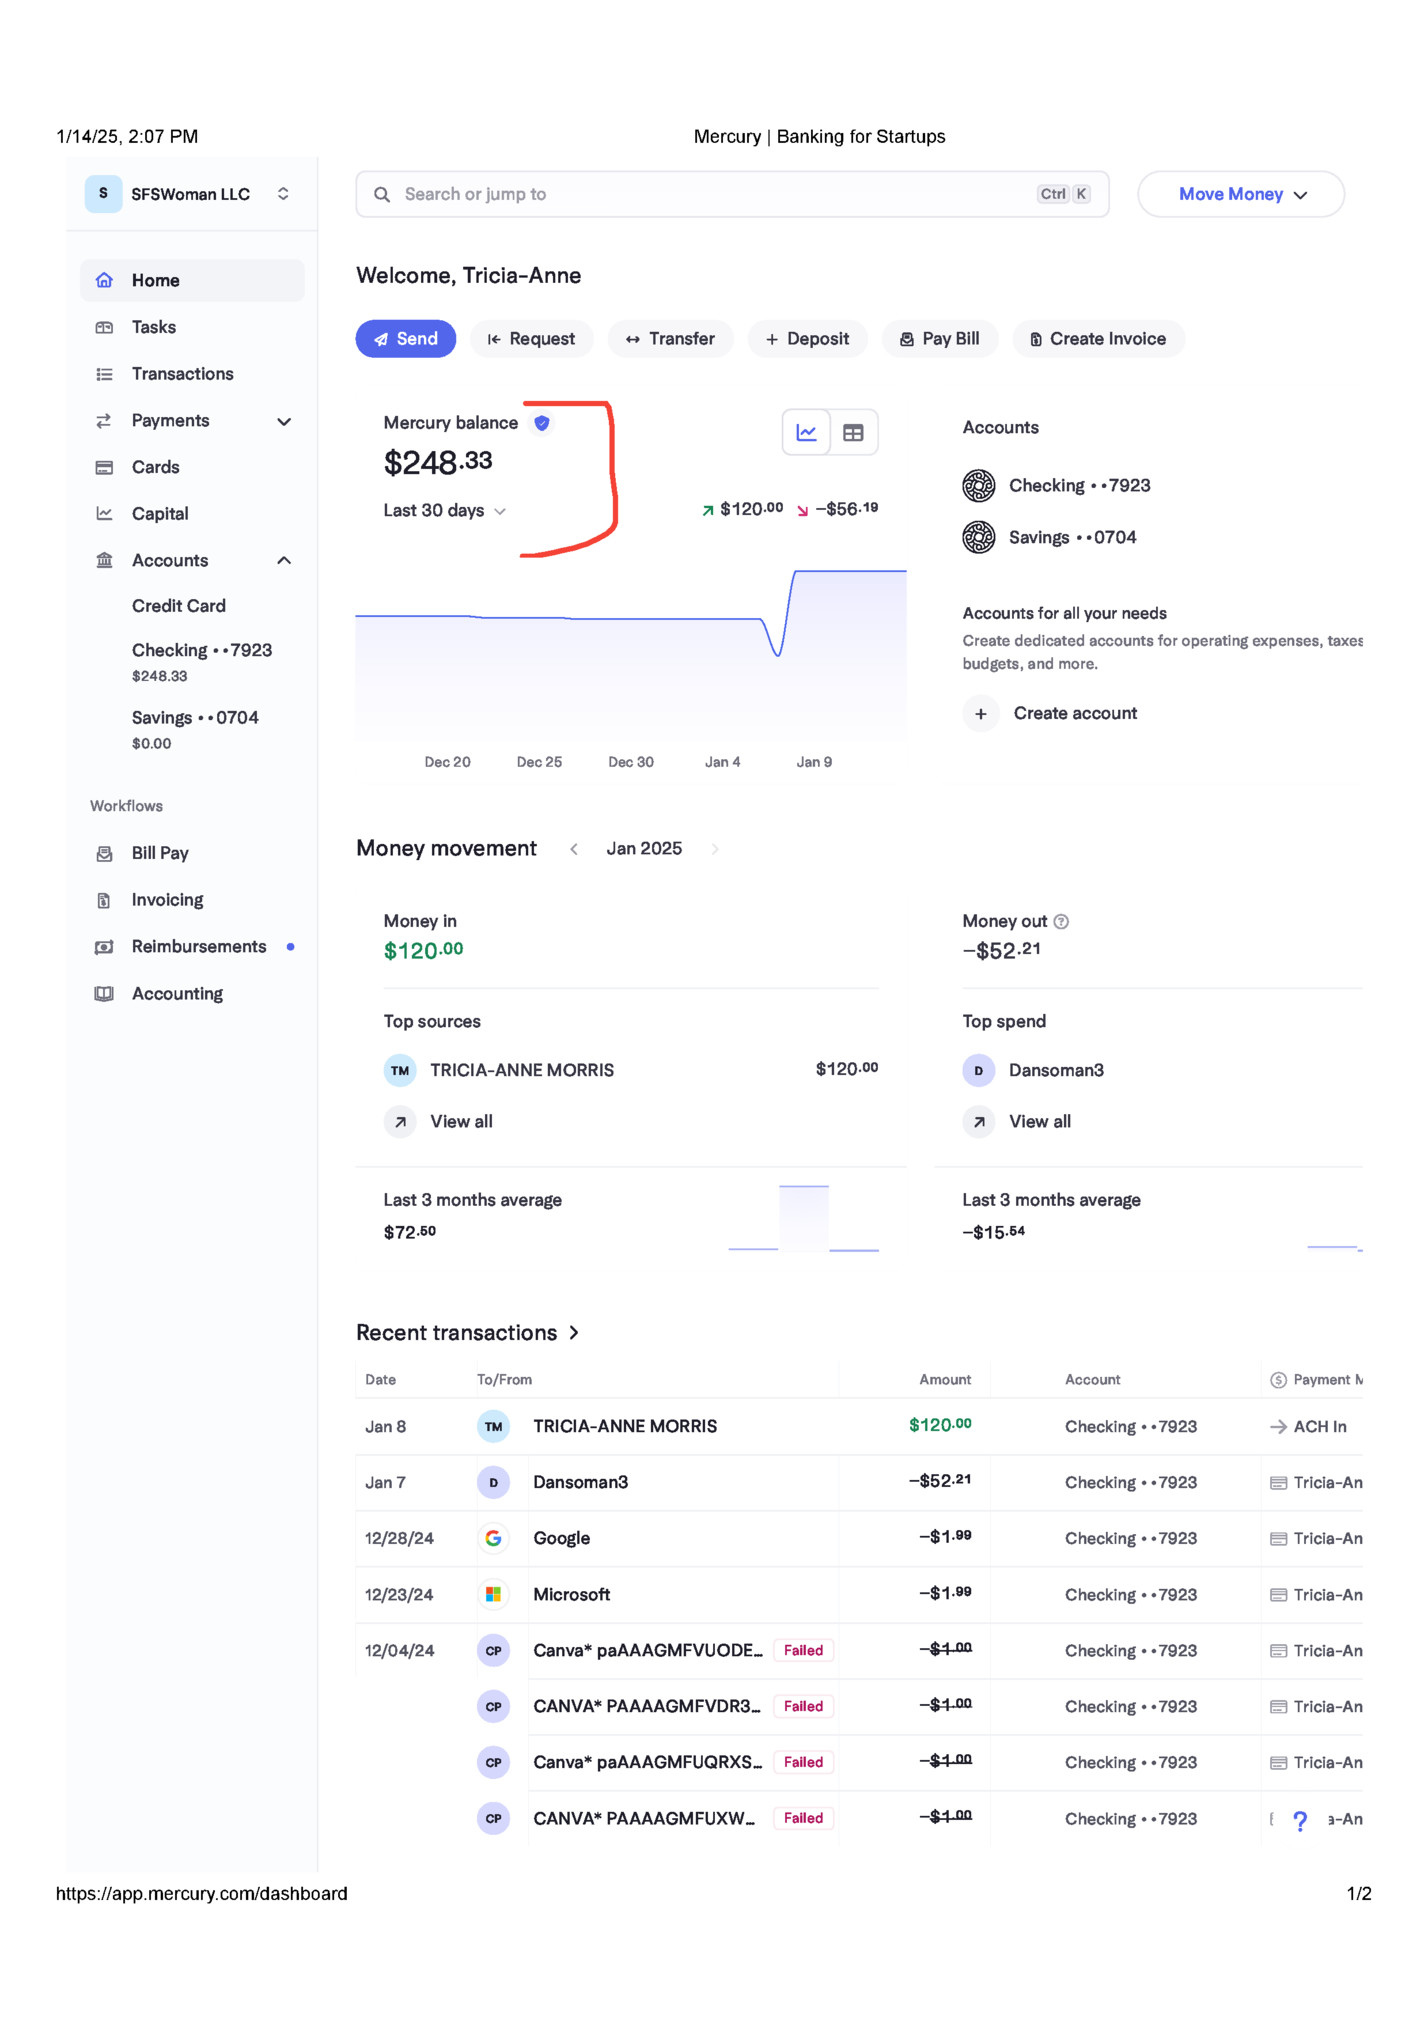Click the Microsoft logo in transactions
The width and height of the screenshot is (1428, 2028).
click(x=493, y=1594)
